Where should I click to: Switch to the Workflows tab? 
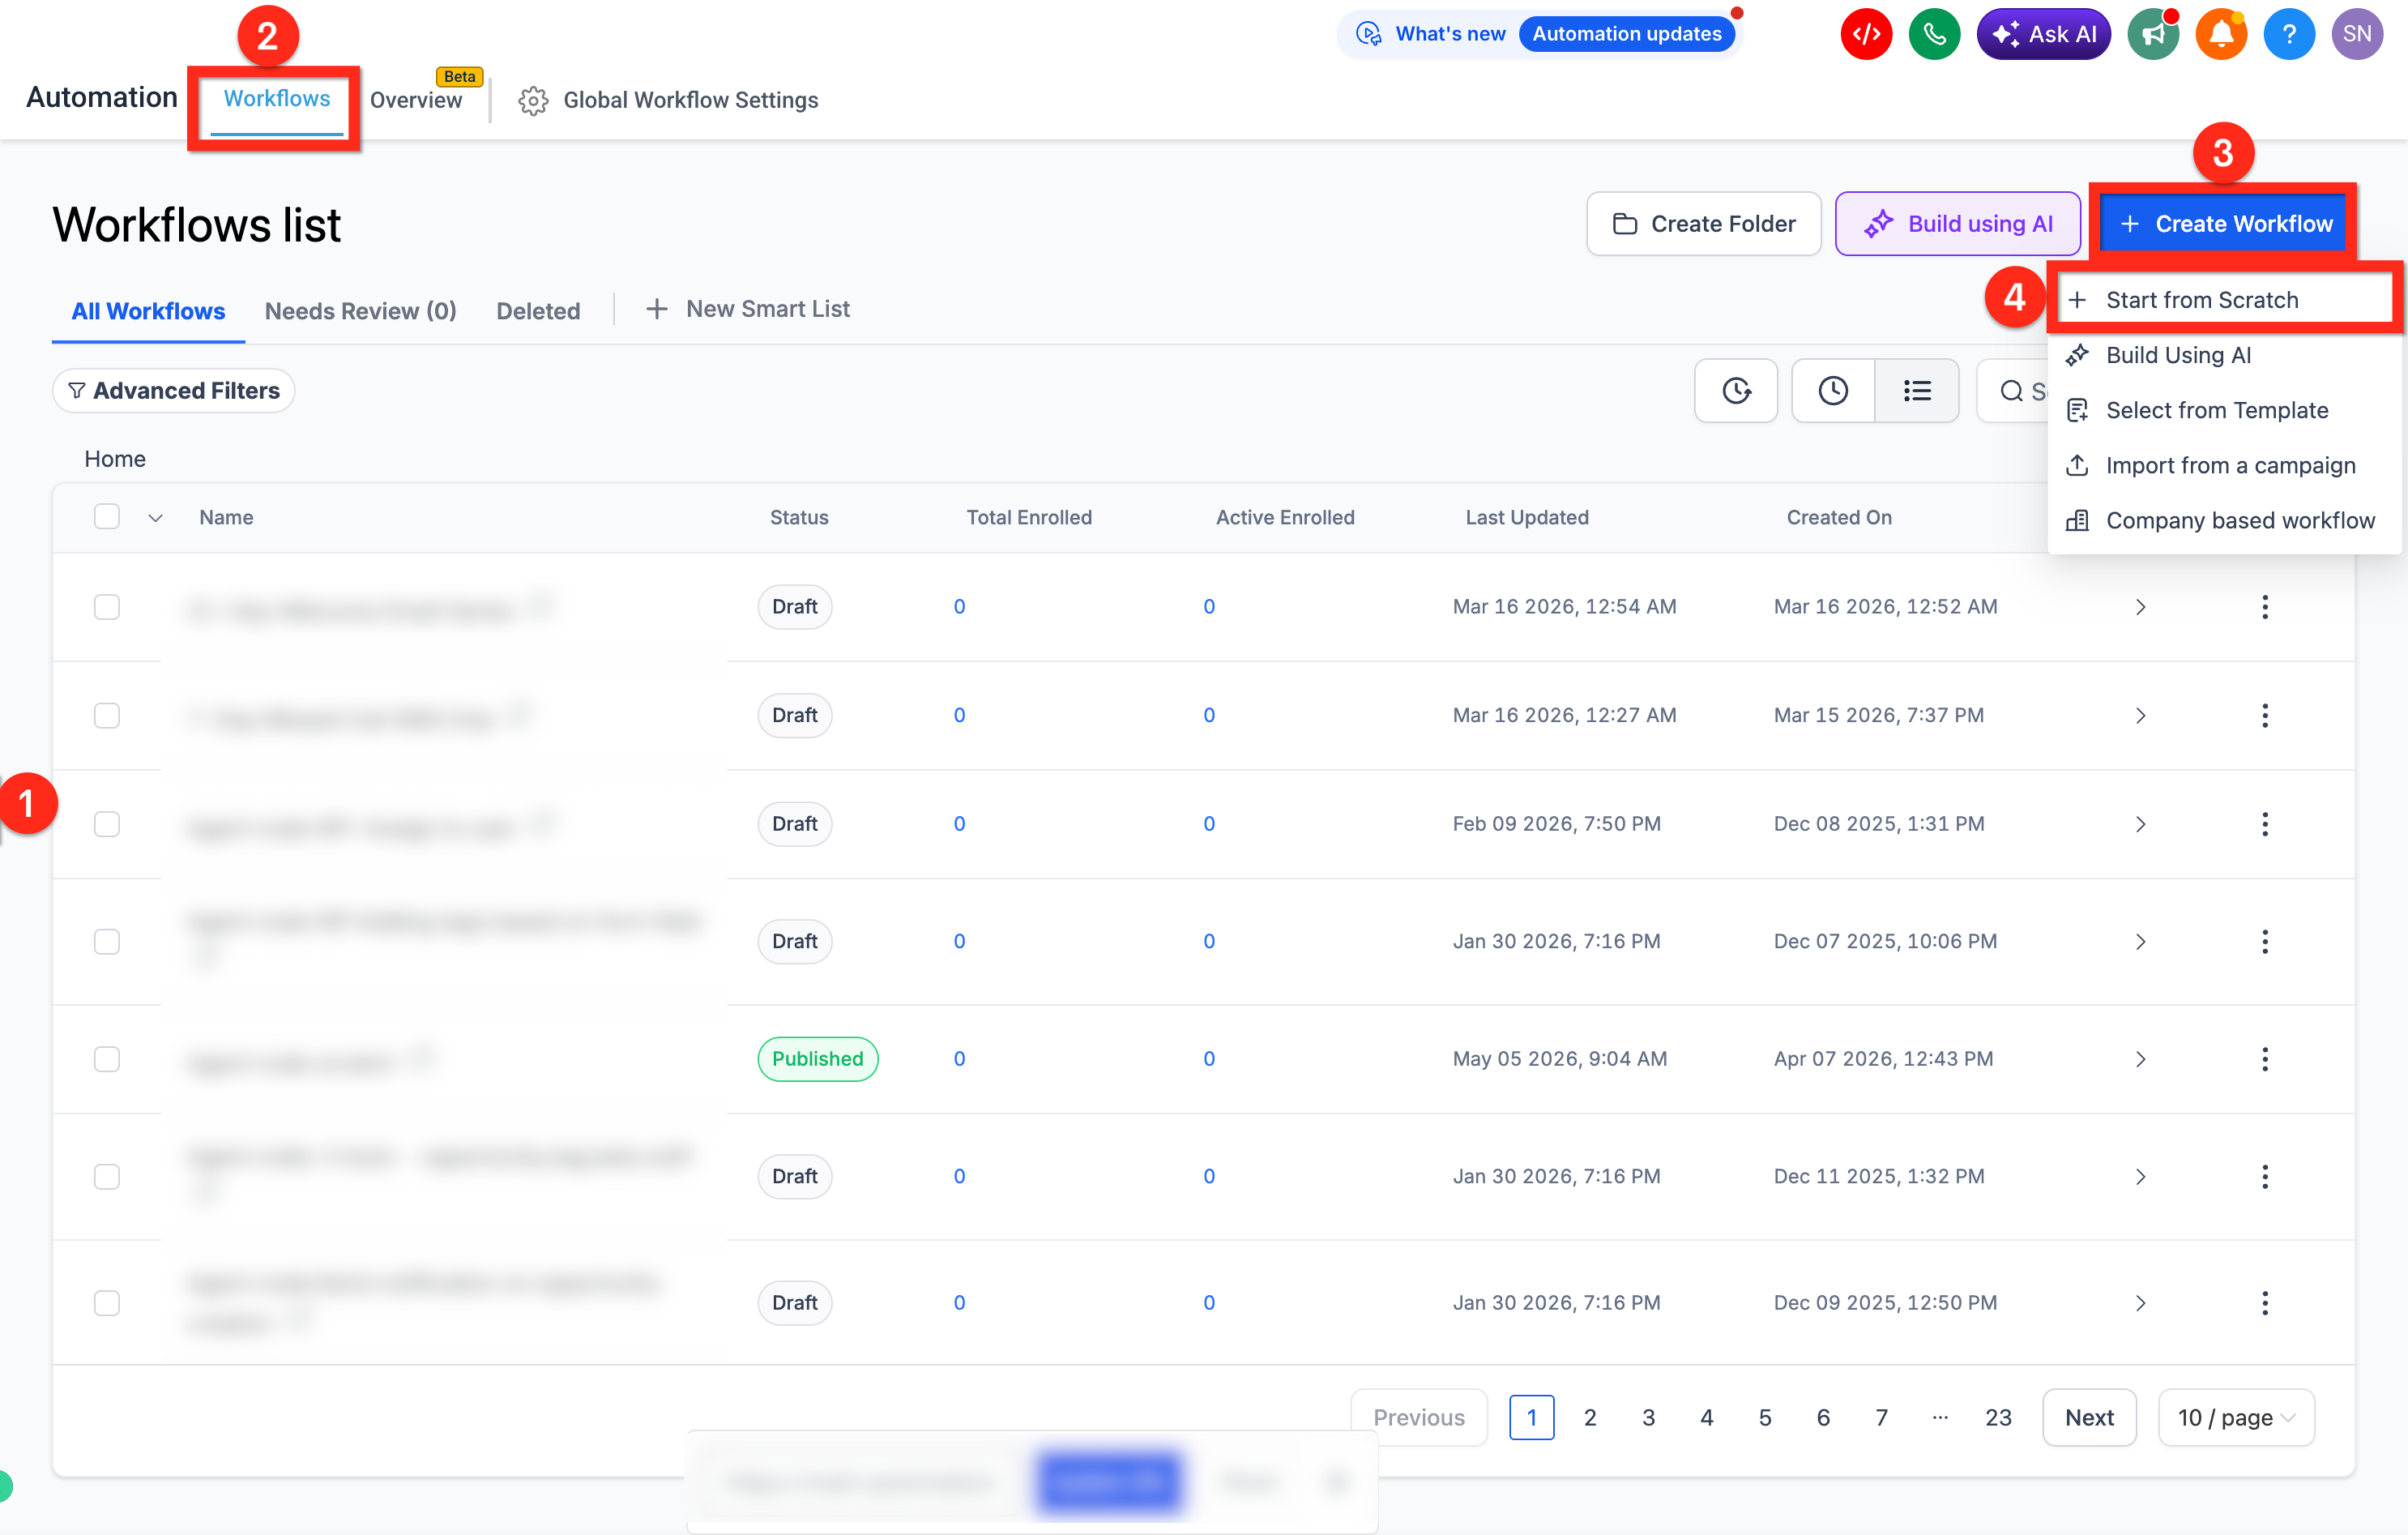point(277,99)
